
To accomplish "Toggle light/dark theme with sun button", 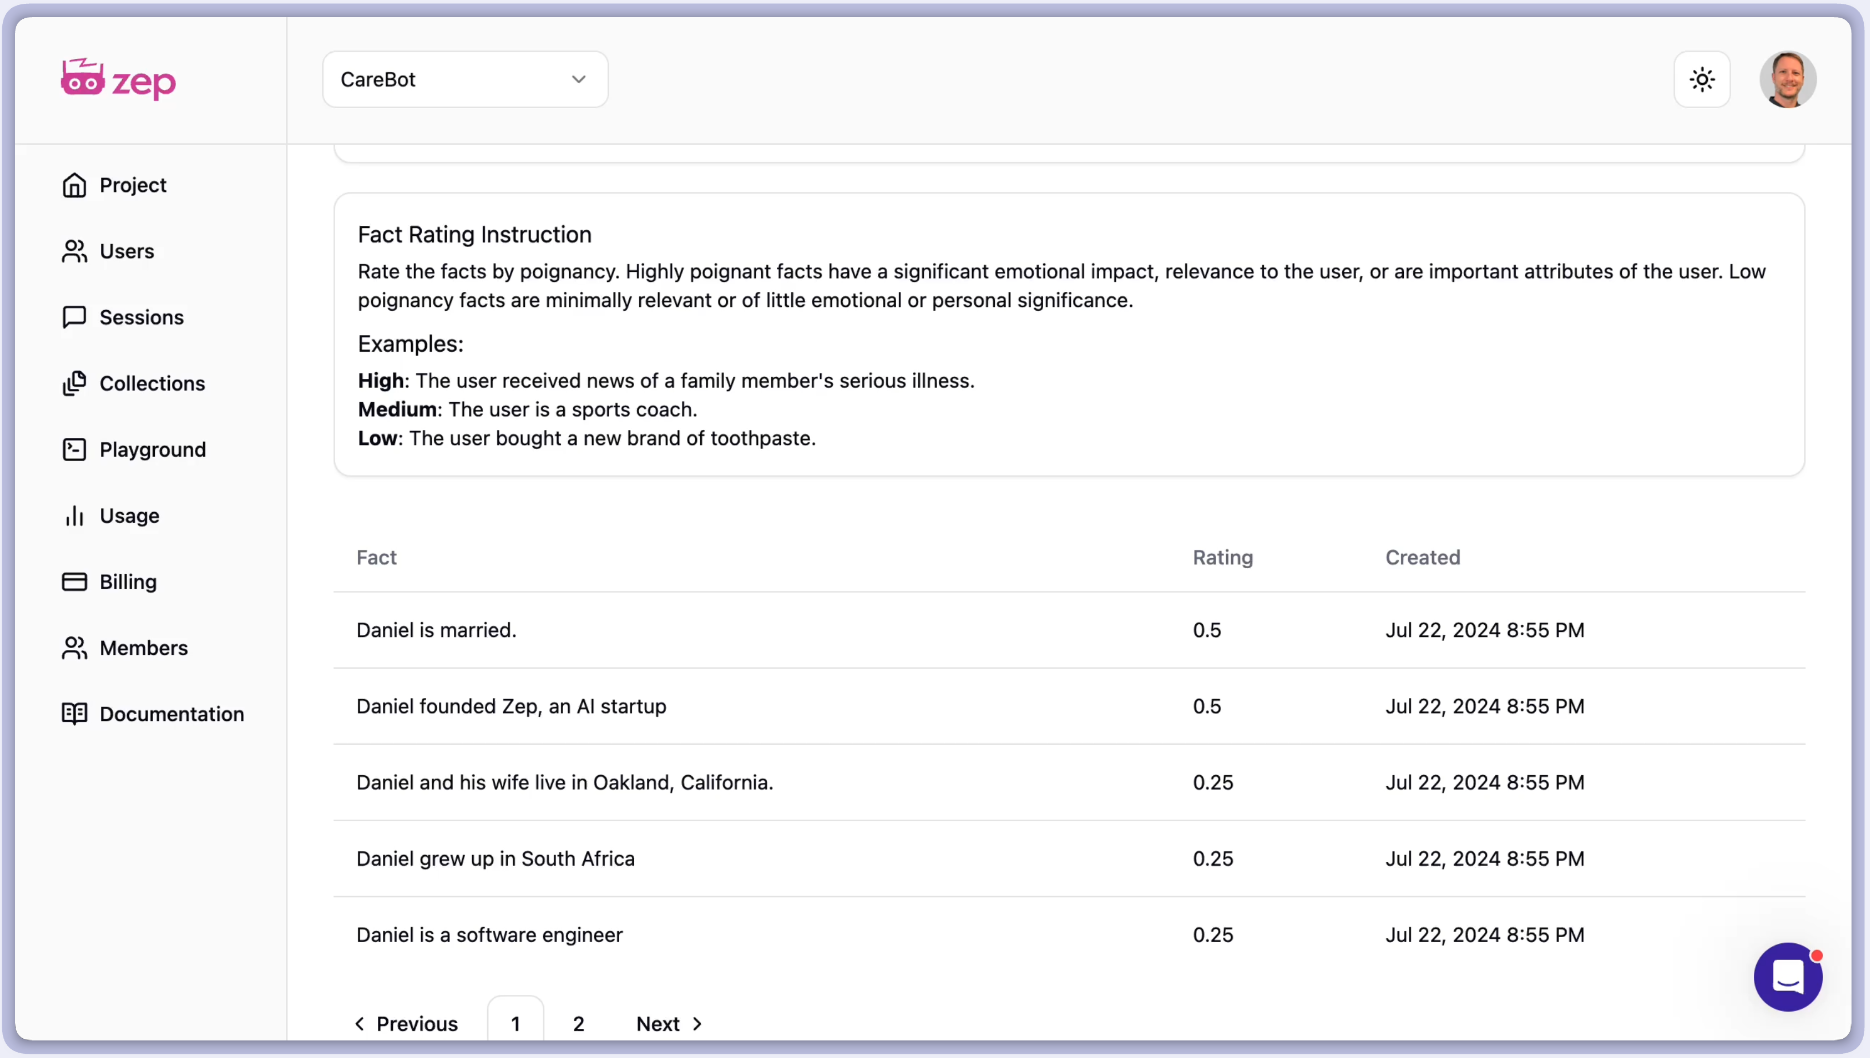I will [x=1702, y=79].
